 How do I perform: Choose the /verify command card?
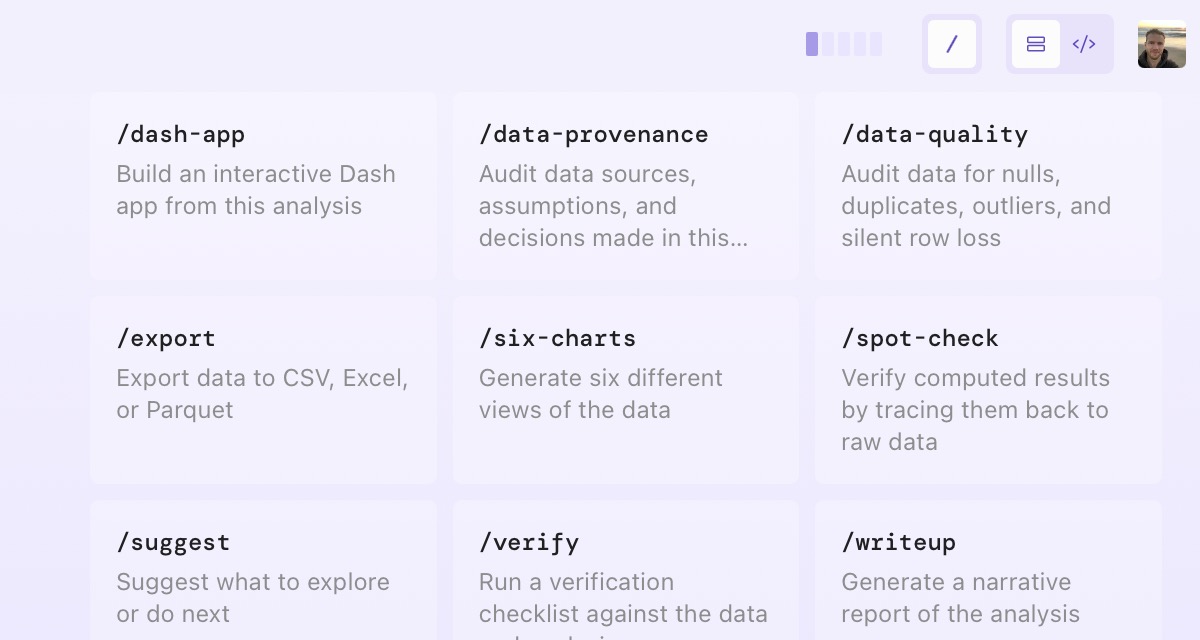(625, 570)
